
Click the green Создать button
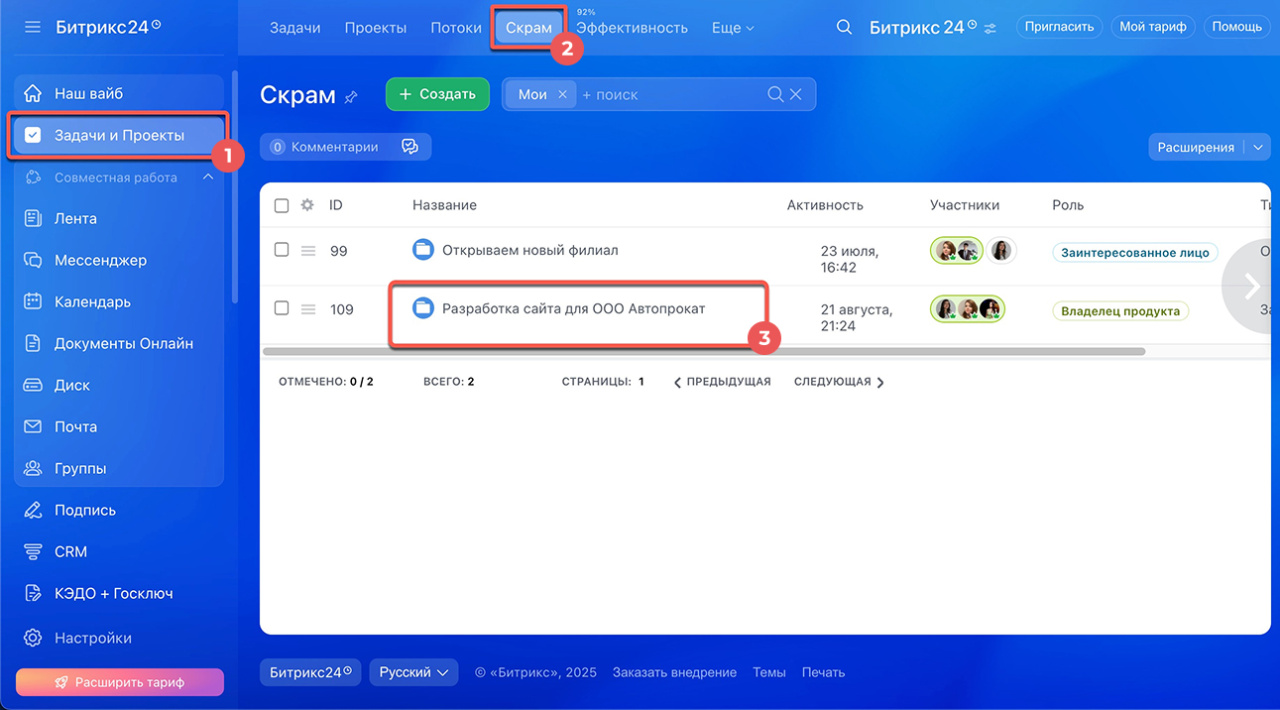[438, 94]
